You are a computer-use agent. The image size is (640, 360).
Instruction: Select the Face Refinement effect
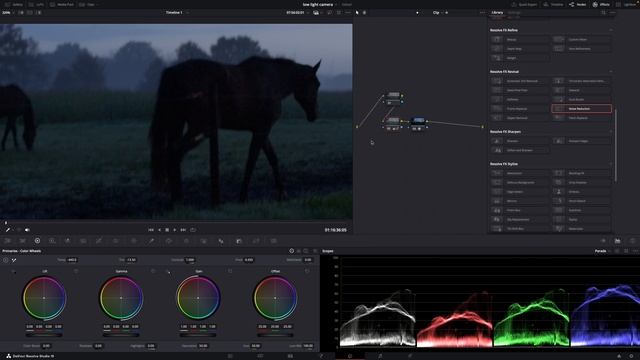582,49
